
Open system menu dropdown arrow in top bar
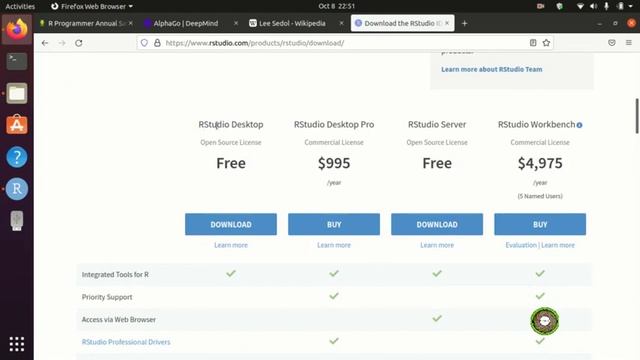click(x=631, y=6)
